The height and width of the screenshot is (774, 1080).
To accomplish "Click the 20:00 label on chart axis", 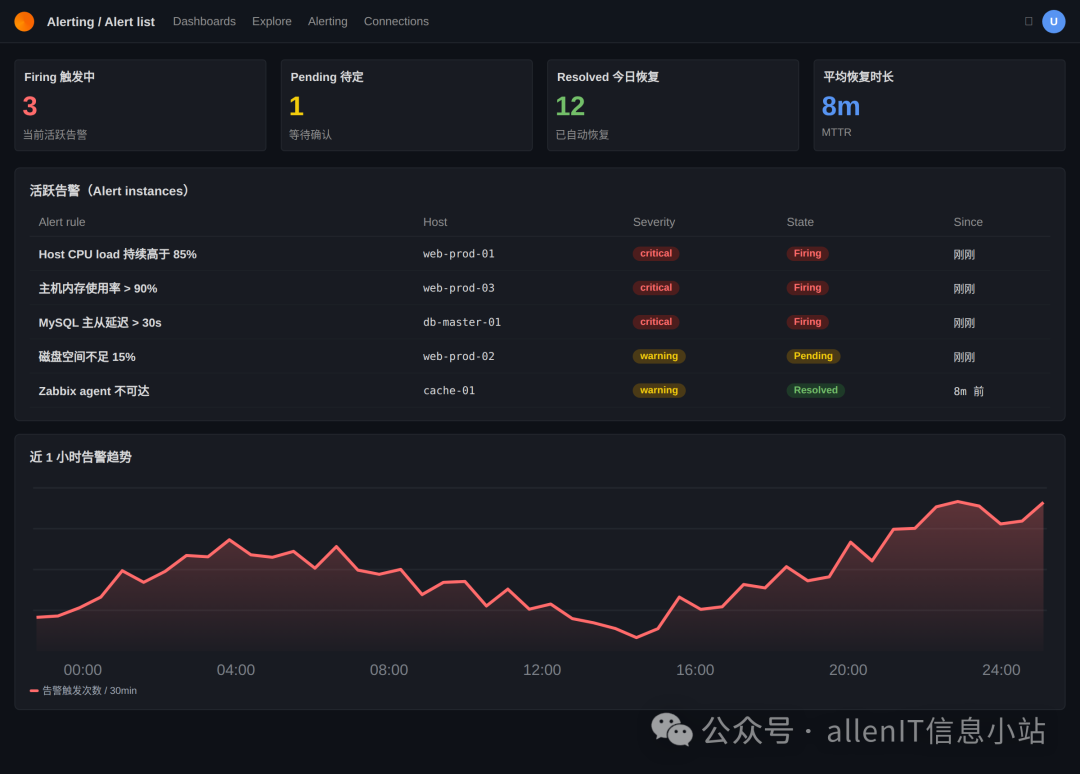I will point(848,669).
